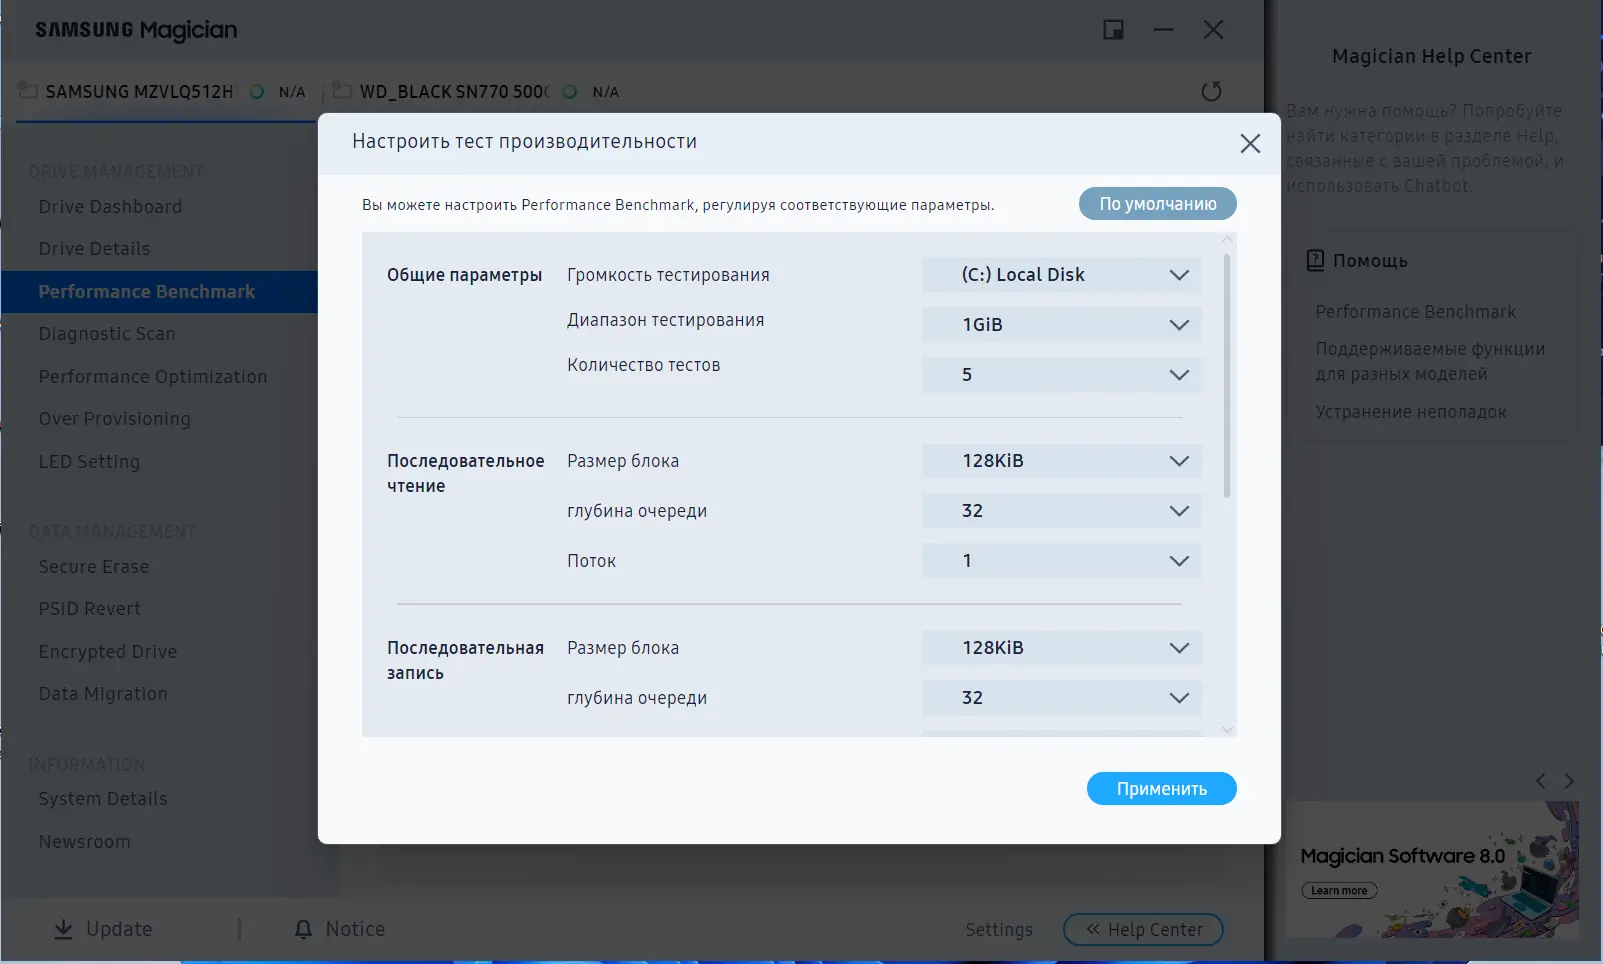The width and height of the screenshot is (1603, 964).
Task: Click the Notice label in the bottom bar
Action: [x=355, y=929]
